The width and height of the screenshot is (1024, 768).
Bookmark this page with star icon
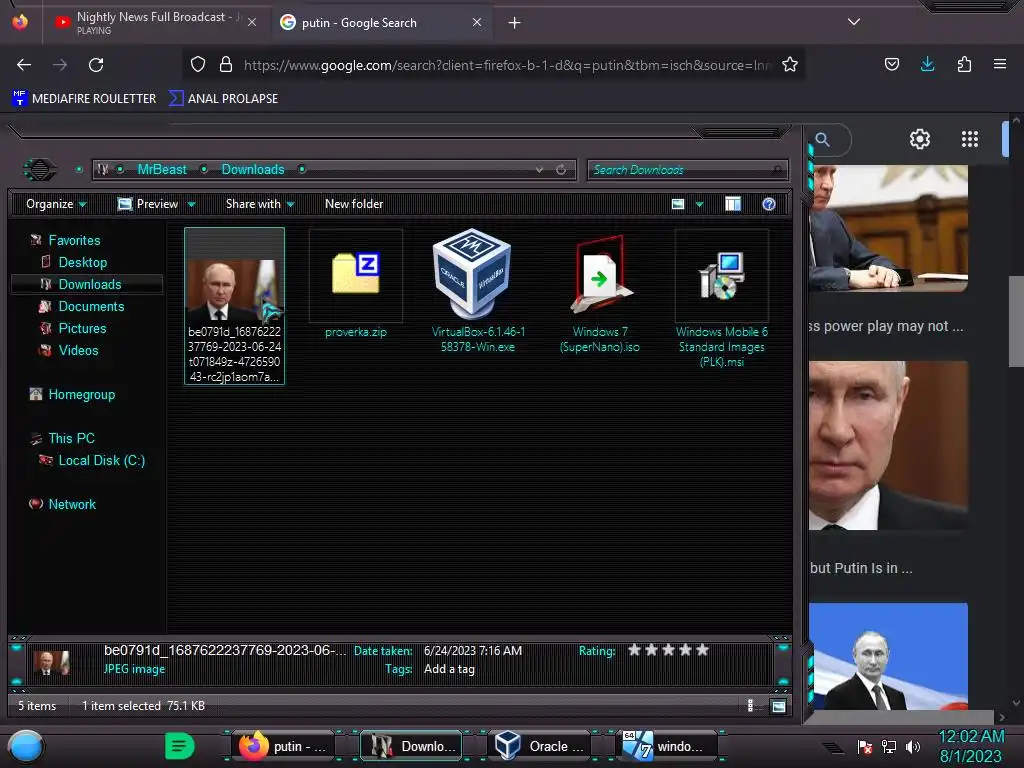pos(790,64)
